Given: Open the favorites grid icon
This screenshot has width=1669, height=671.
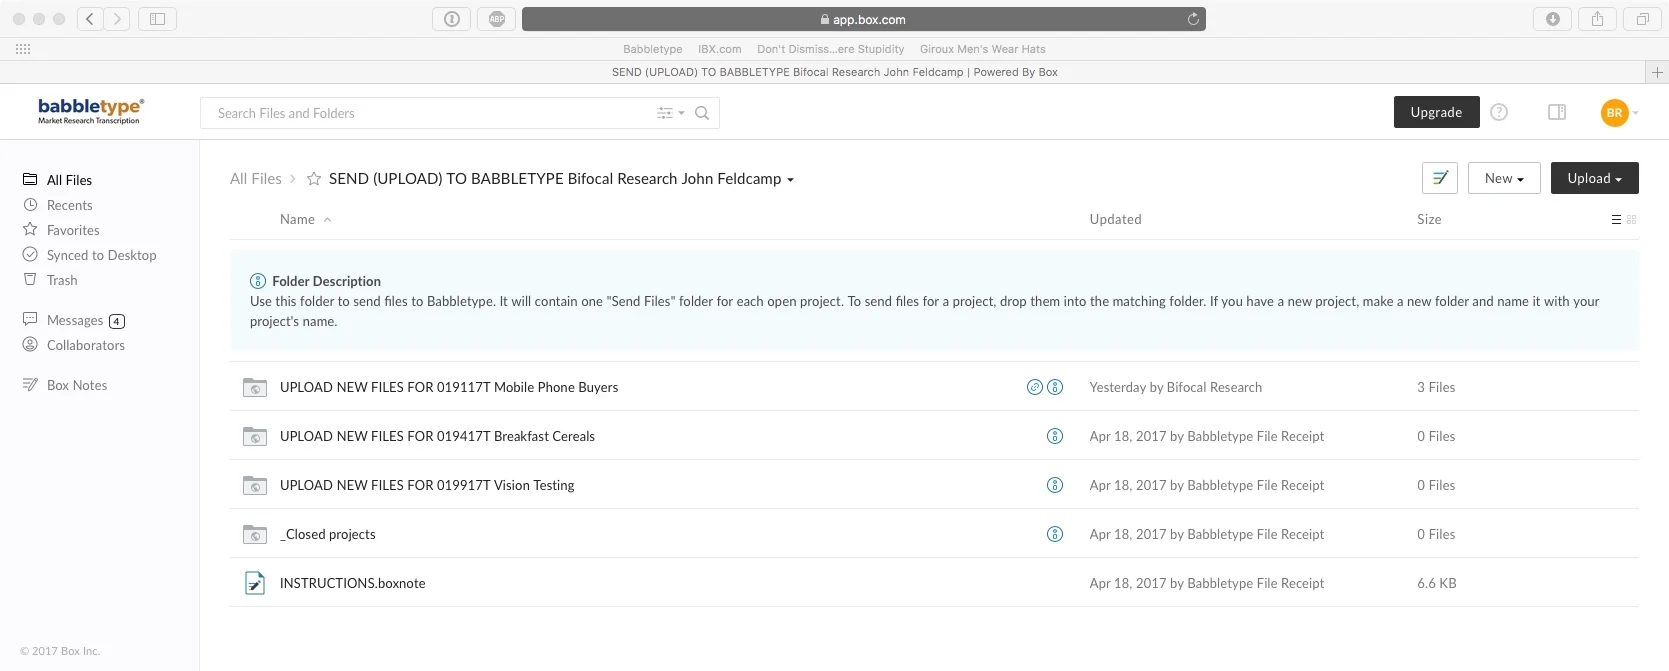Looking at the screenshot, I should tap(23, 49).
